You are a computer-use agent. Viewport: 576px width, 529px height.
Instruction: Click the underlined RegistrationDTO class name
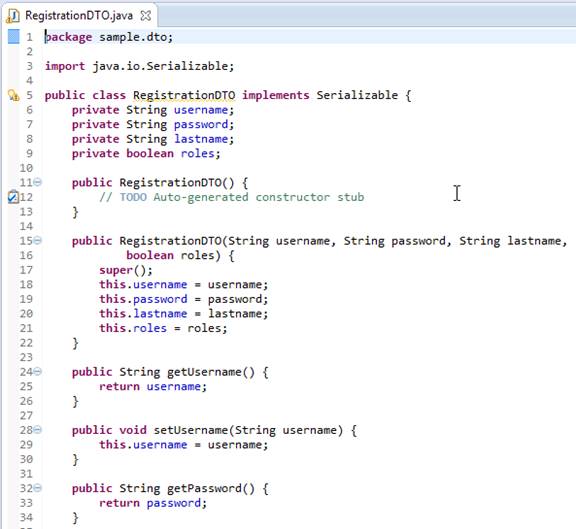(184, 96)
